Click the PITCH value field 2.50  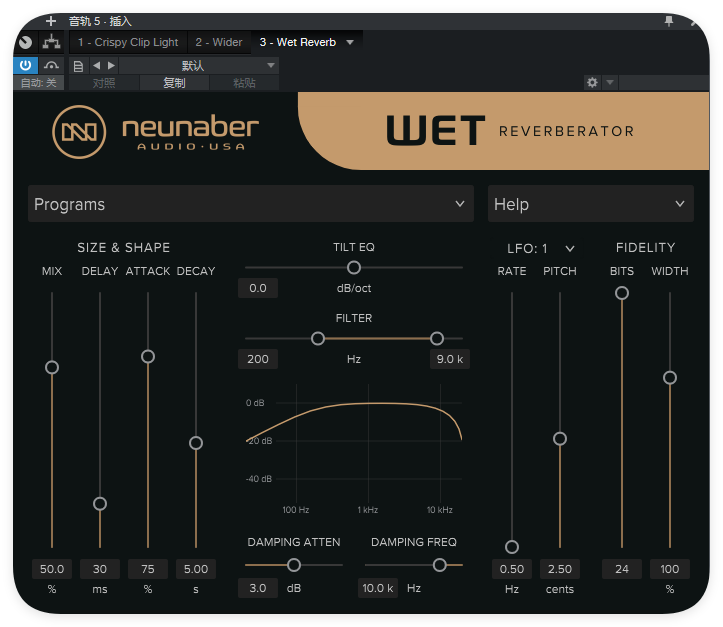(560, 569)
